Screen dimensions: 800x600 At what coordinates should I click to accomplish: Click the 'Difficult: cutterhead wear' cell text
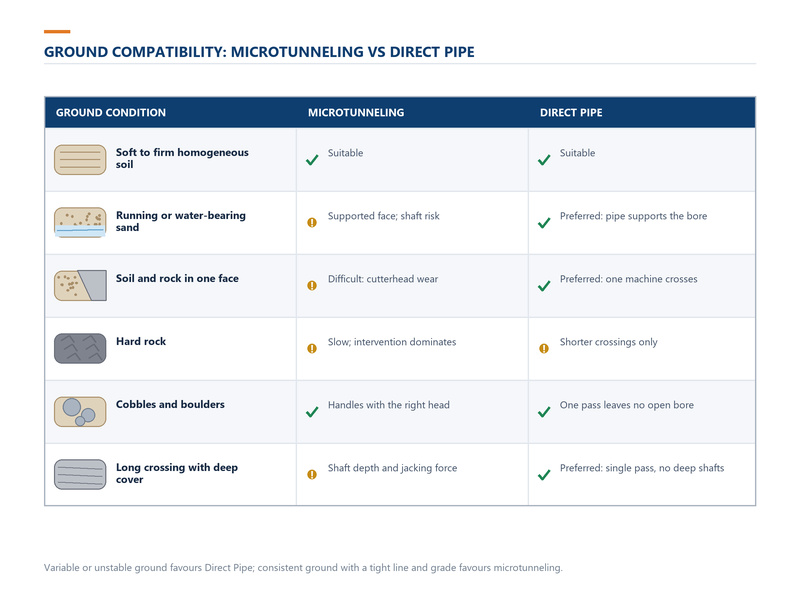pyautogui.click(x=383, y=279)
